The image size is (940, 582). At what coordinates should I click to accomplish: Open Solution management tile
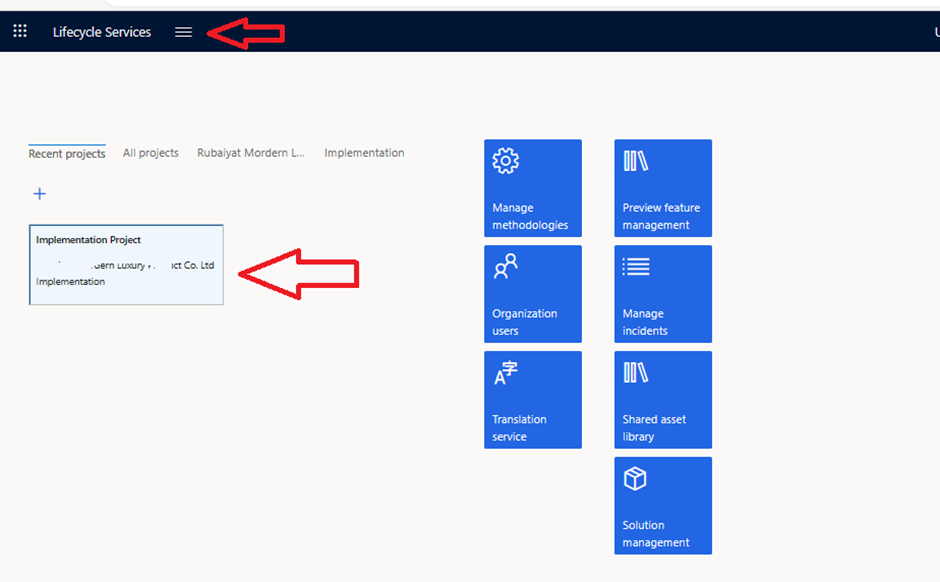(663, 505)
